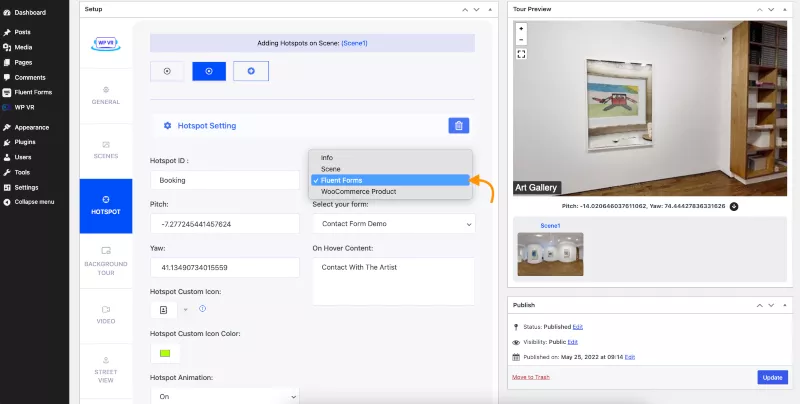Choose WooCommerce Product option
The width and height of the screenshot is (800, 404).
[x=390, y=191]
